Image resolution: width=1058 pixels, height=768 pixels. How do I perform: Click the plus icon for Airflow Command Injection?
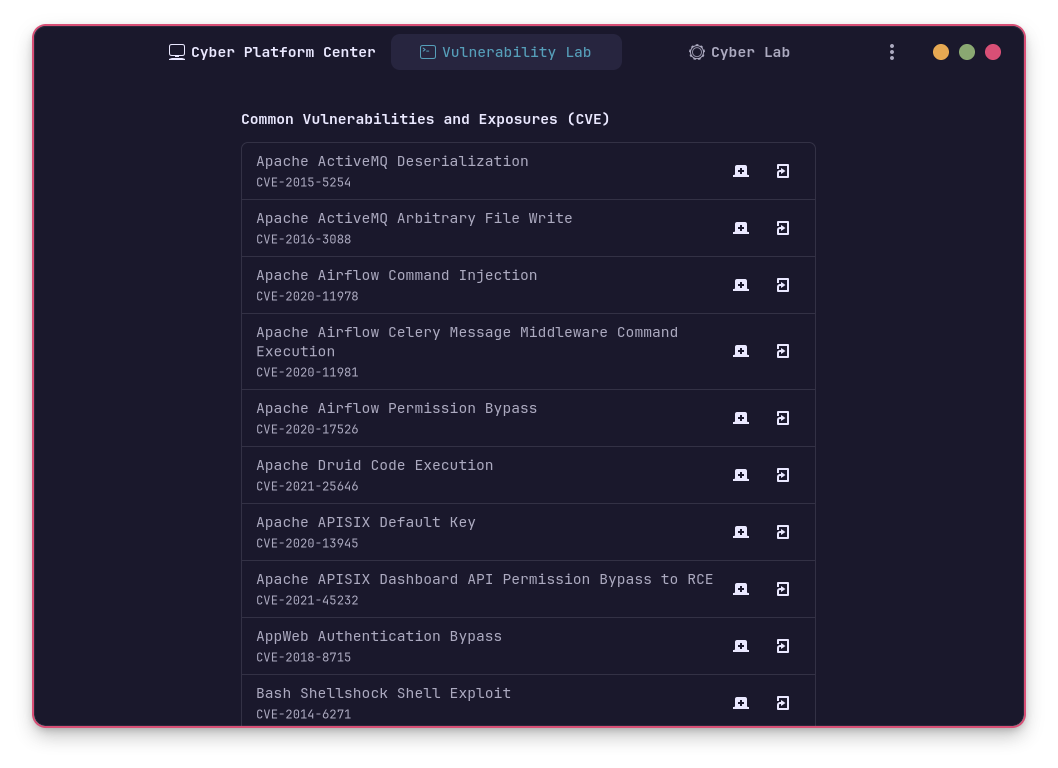(x=741, y=285)
